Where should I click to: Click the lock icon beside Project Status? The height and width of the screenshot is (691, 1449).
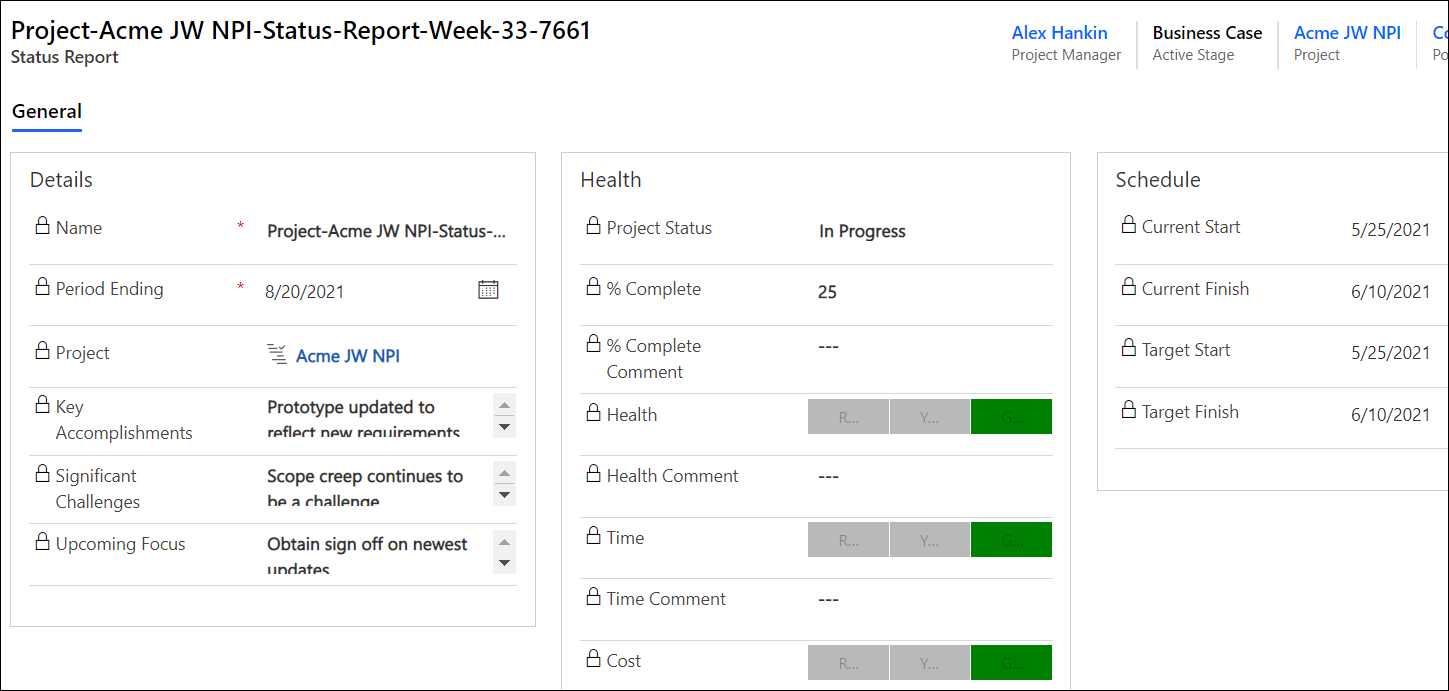(x=593, y=225)
